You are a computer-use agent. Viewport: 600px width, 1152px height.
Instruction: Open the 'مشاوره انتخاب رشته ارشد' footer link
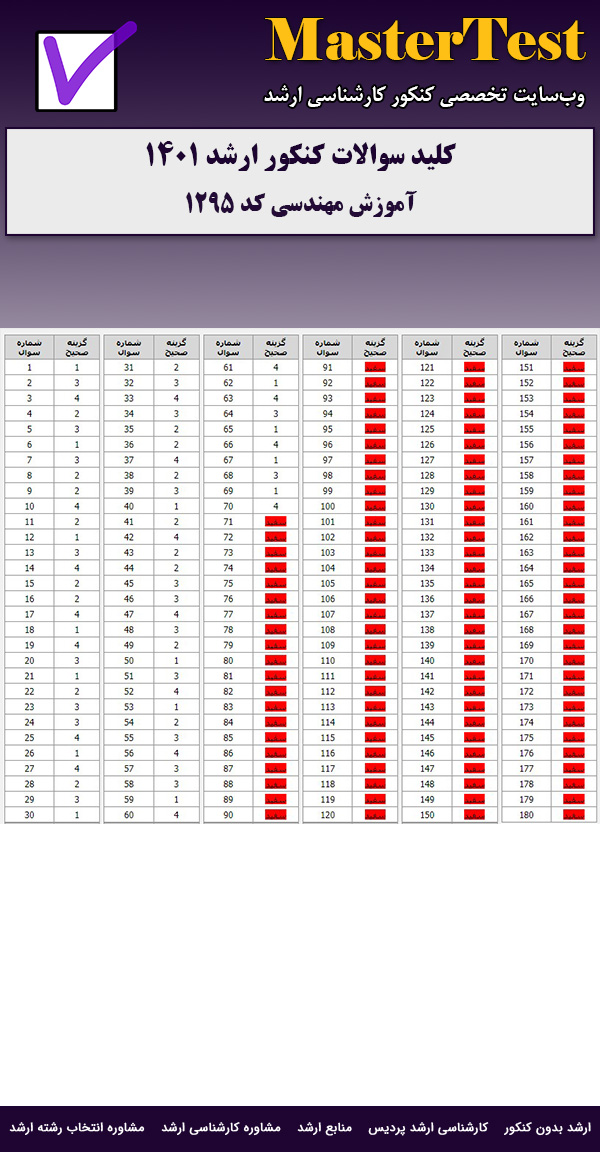pos(77,1127)
